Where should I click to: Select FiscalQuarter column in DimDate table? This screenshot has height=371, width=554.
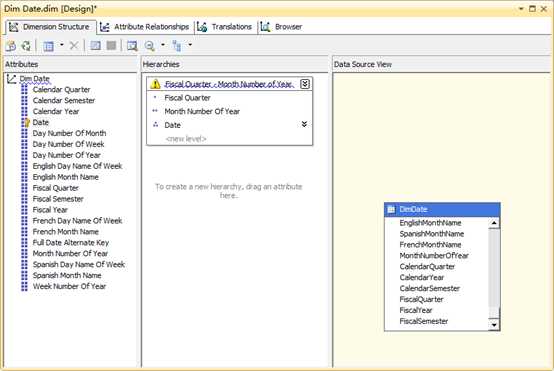pos(421,300)
